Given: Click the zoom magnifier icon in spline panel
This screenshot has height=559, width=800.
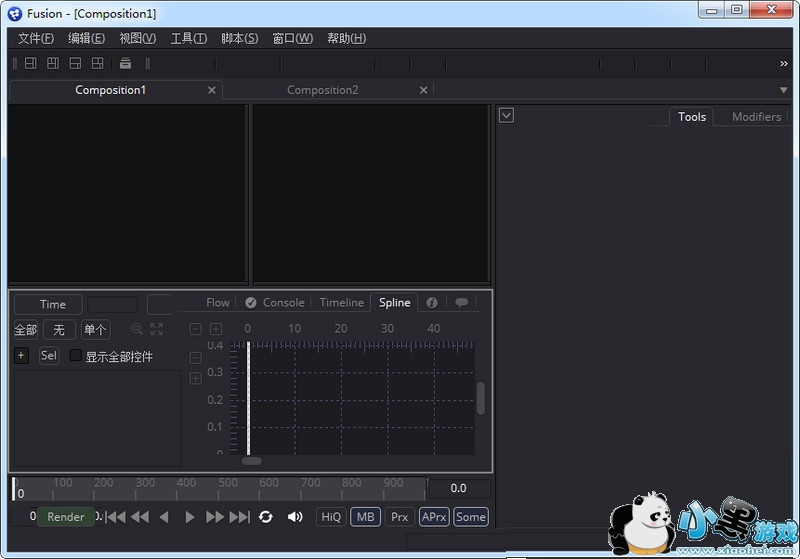Looking at the screenshot, I should pyautogui.click(x=137, y=329).
